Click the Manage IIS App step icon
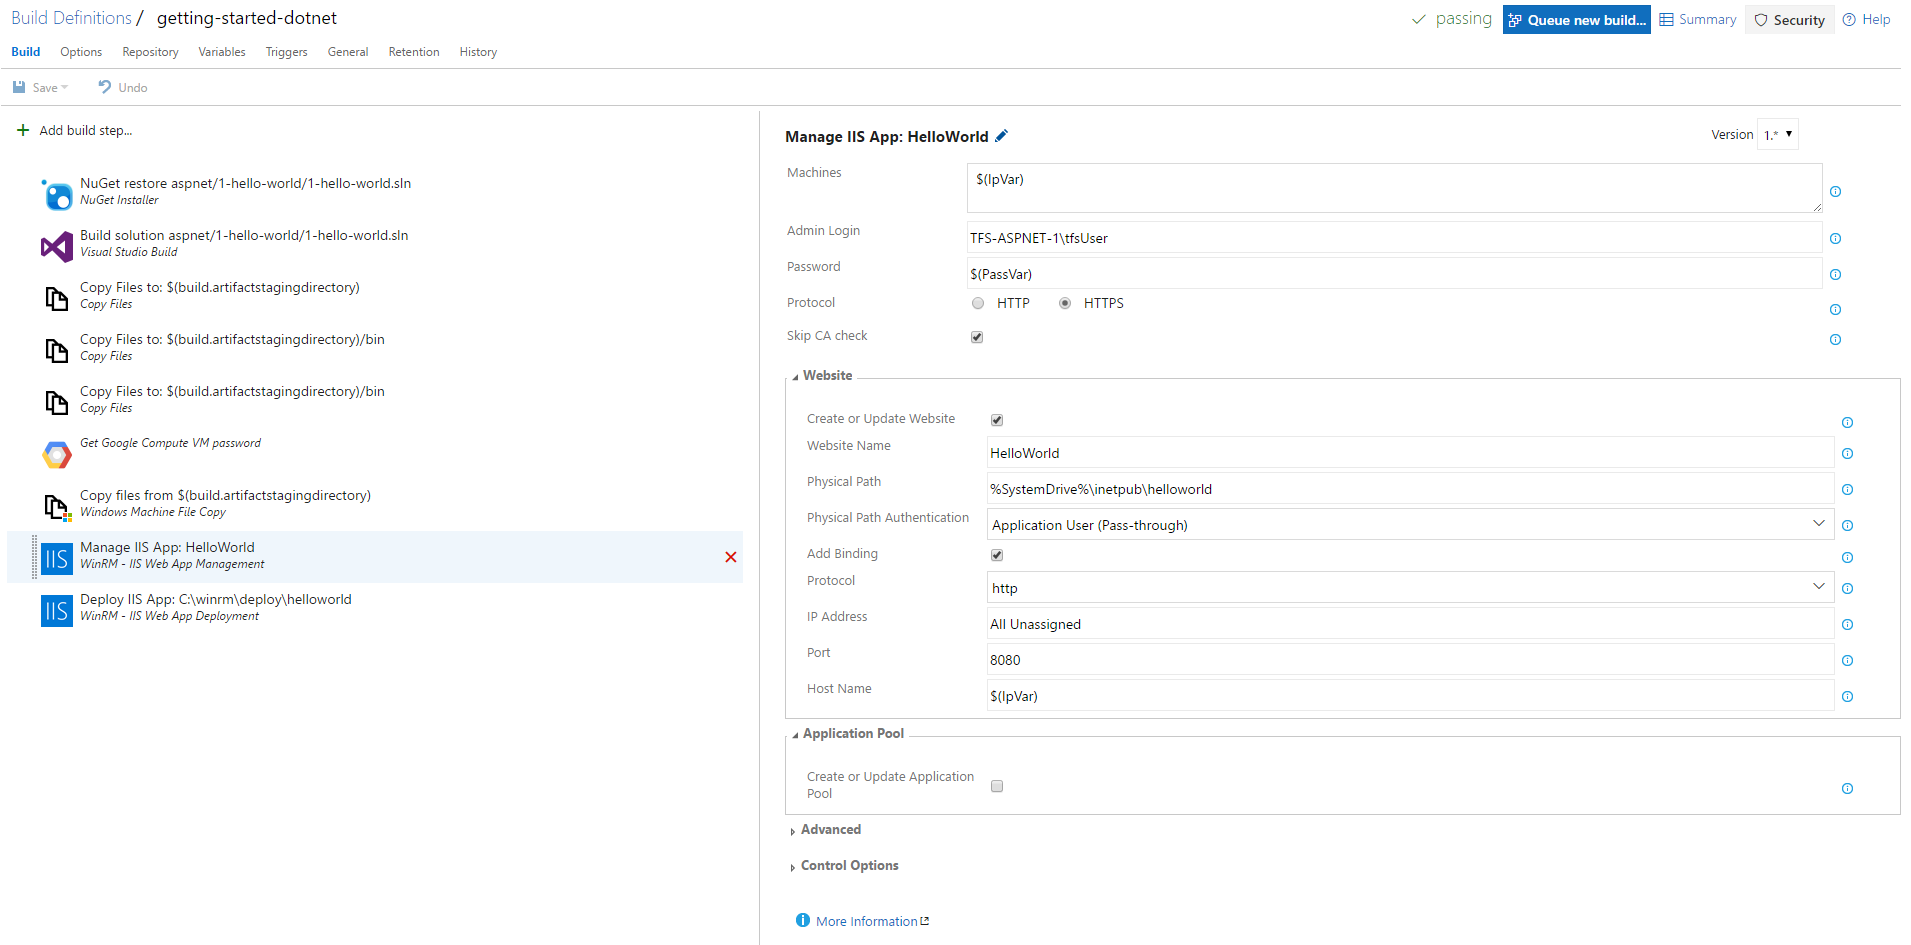This screenshot has width=1911, height=945. pos(56,558)
